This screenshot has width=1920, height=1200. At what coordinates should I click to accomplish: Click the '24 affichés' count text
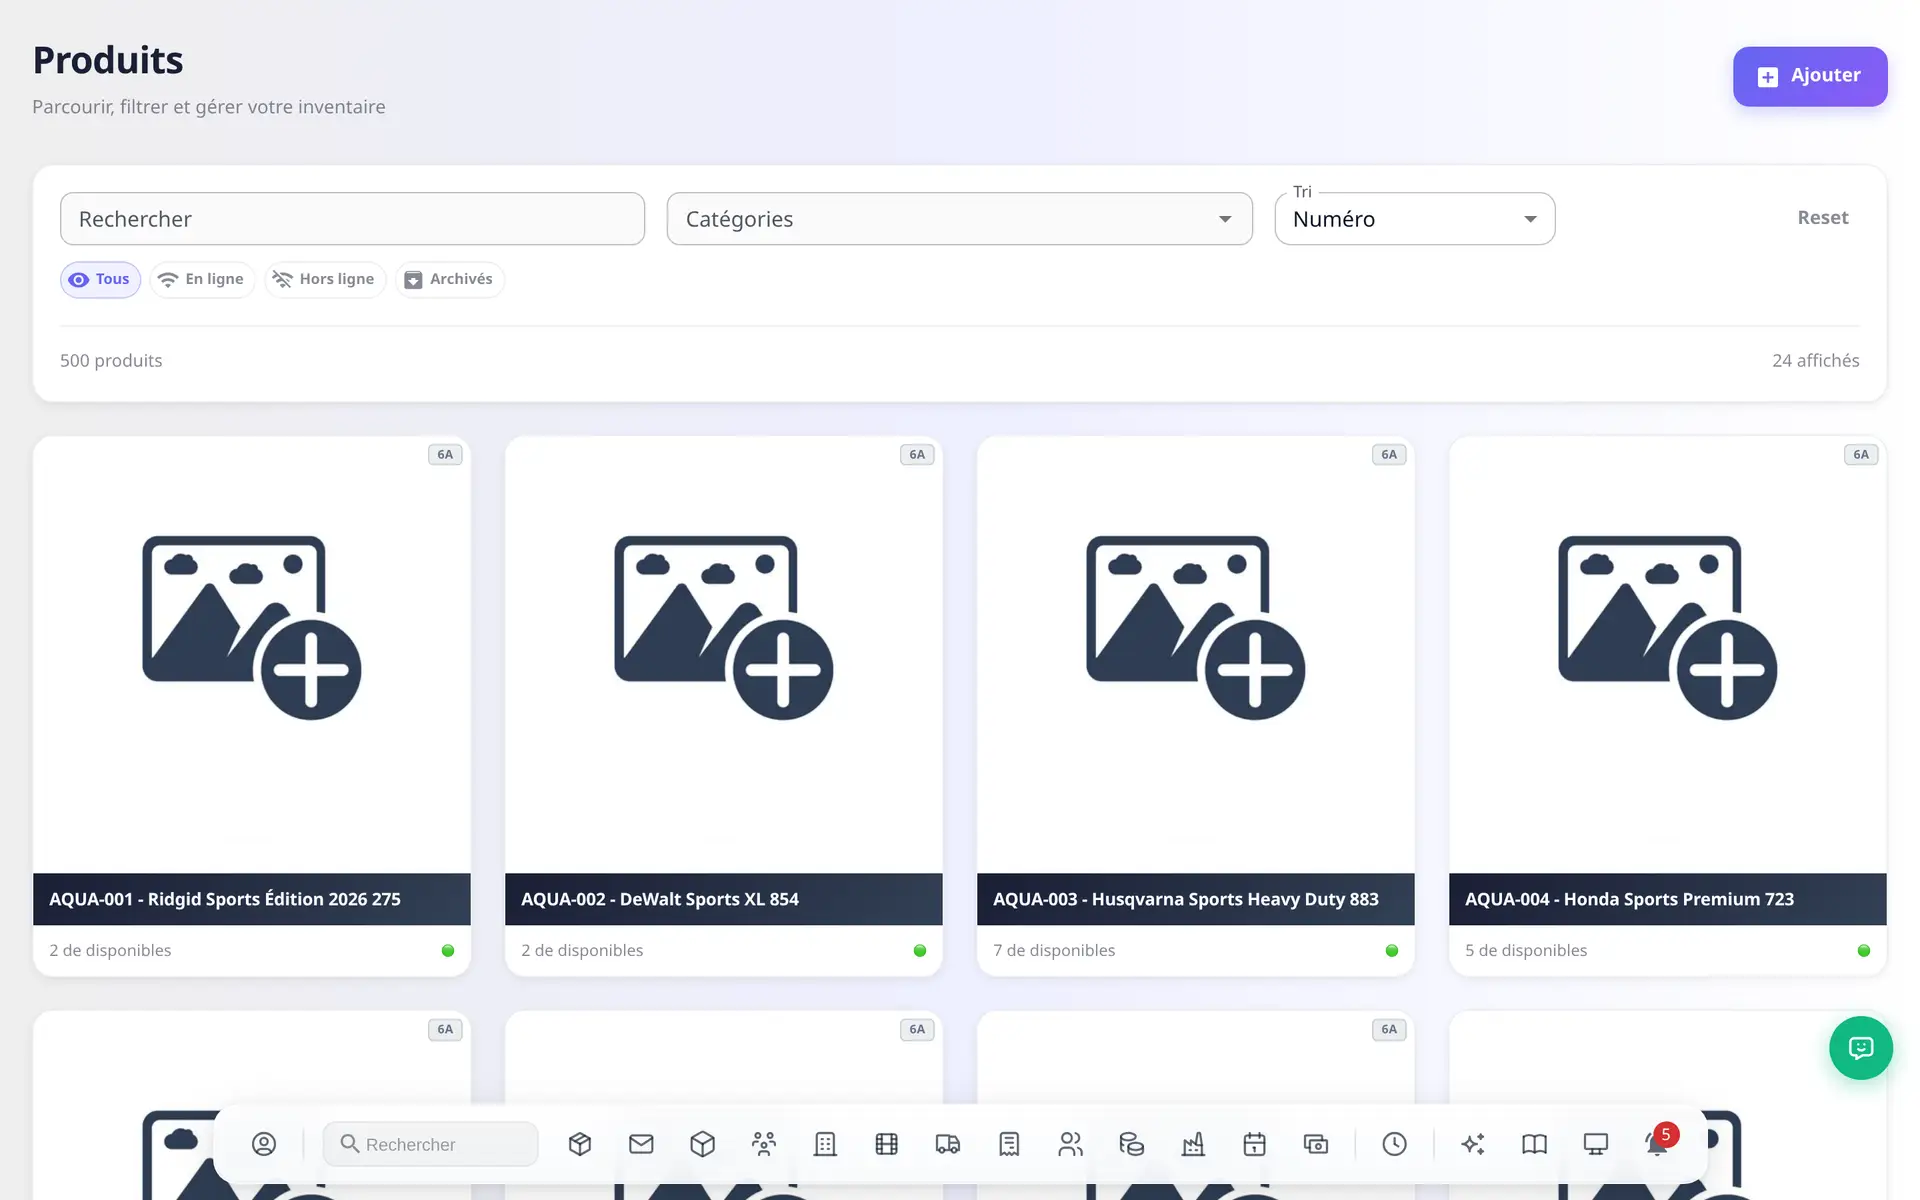click(x=1816, y=361)
